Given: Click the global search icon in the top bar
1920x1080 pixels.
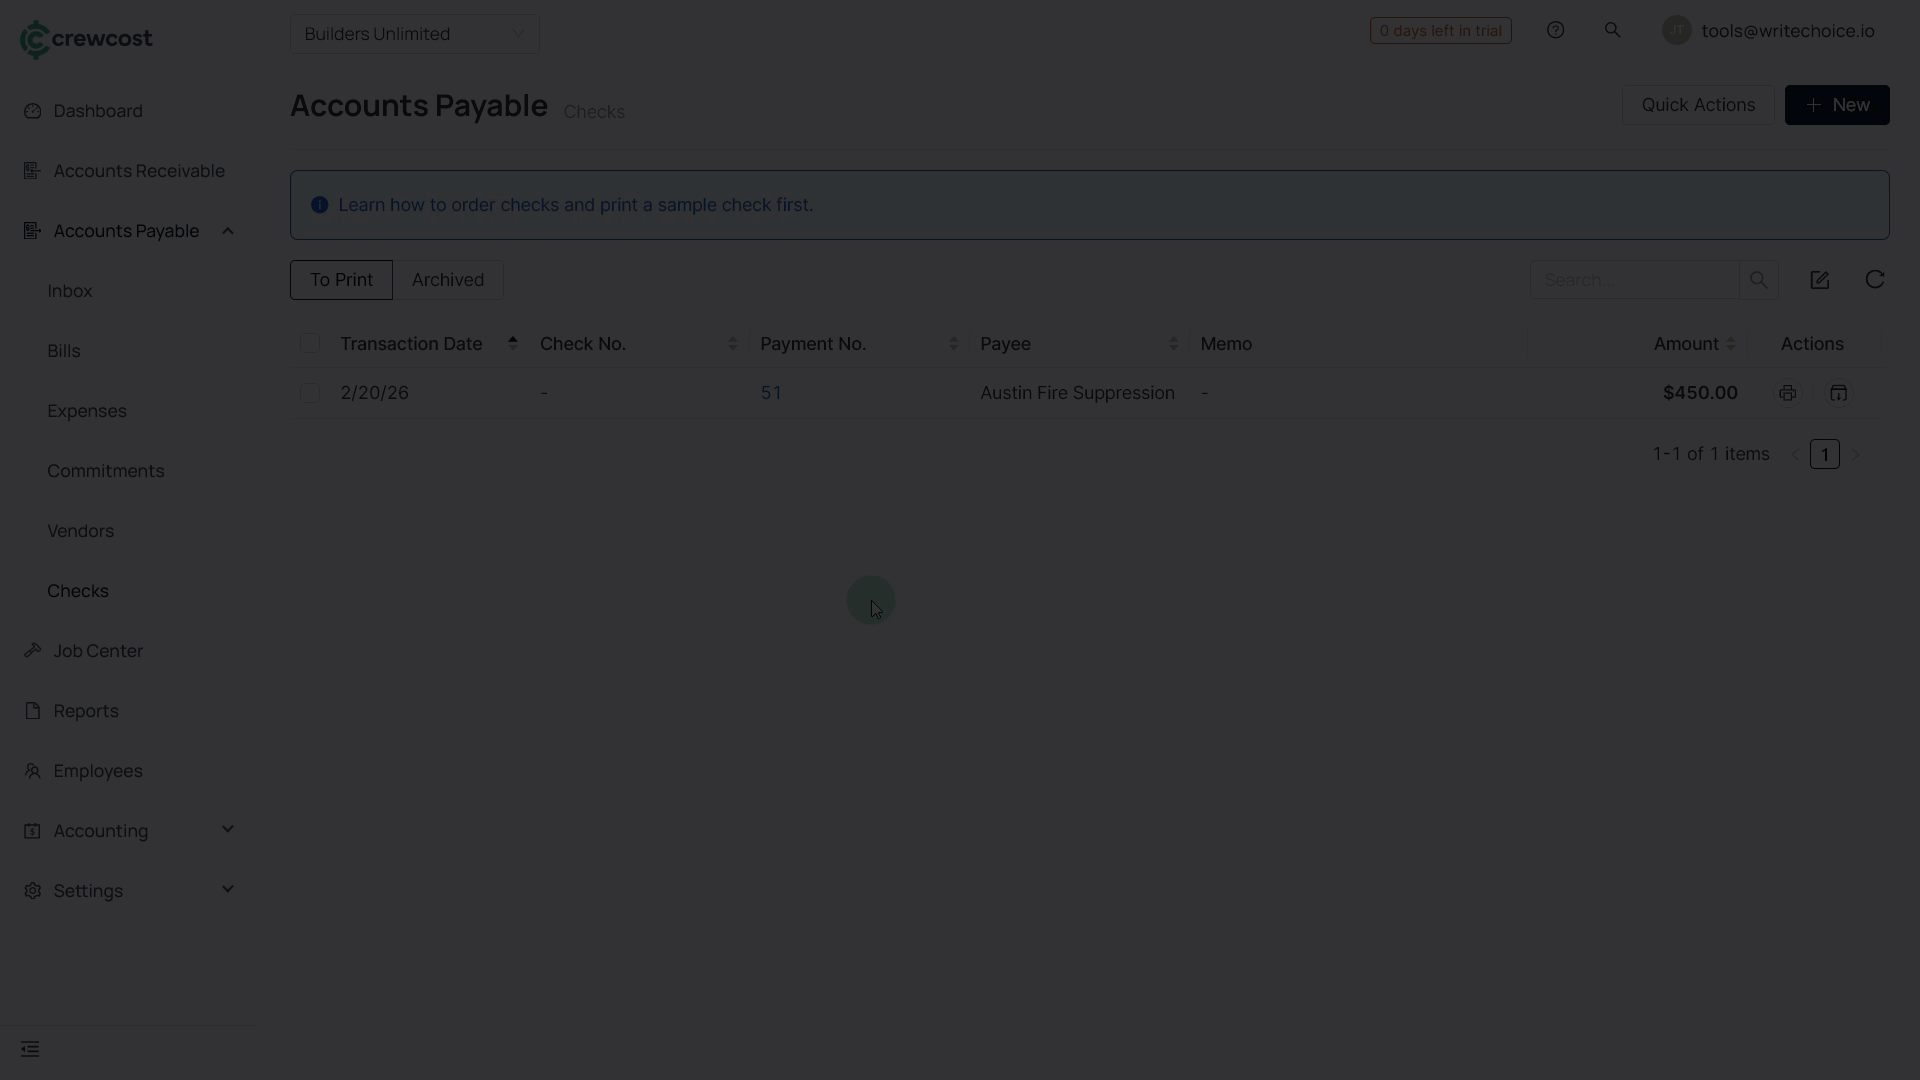Looking at the screenshot, I should [1612, 30].
